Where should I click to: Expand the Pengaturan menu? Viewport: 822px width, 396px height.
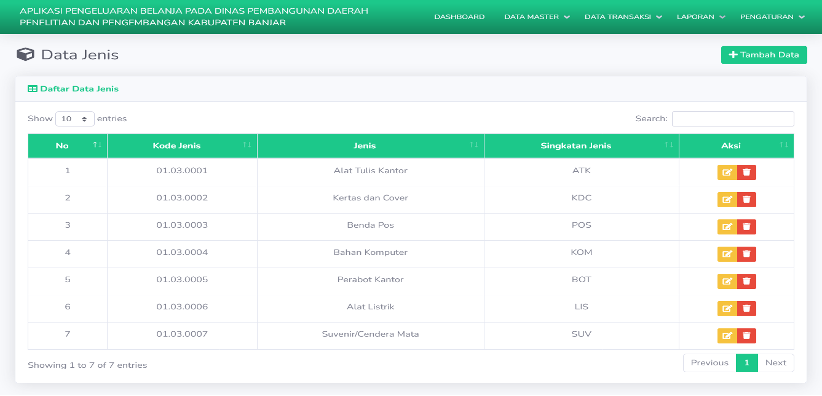click(772, 17)
